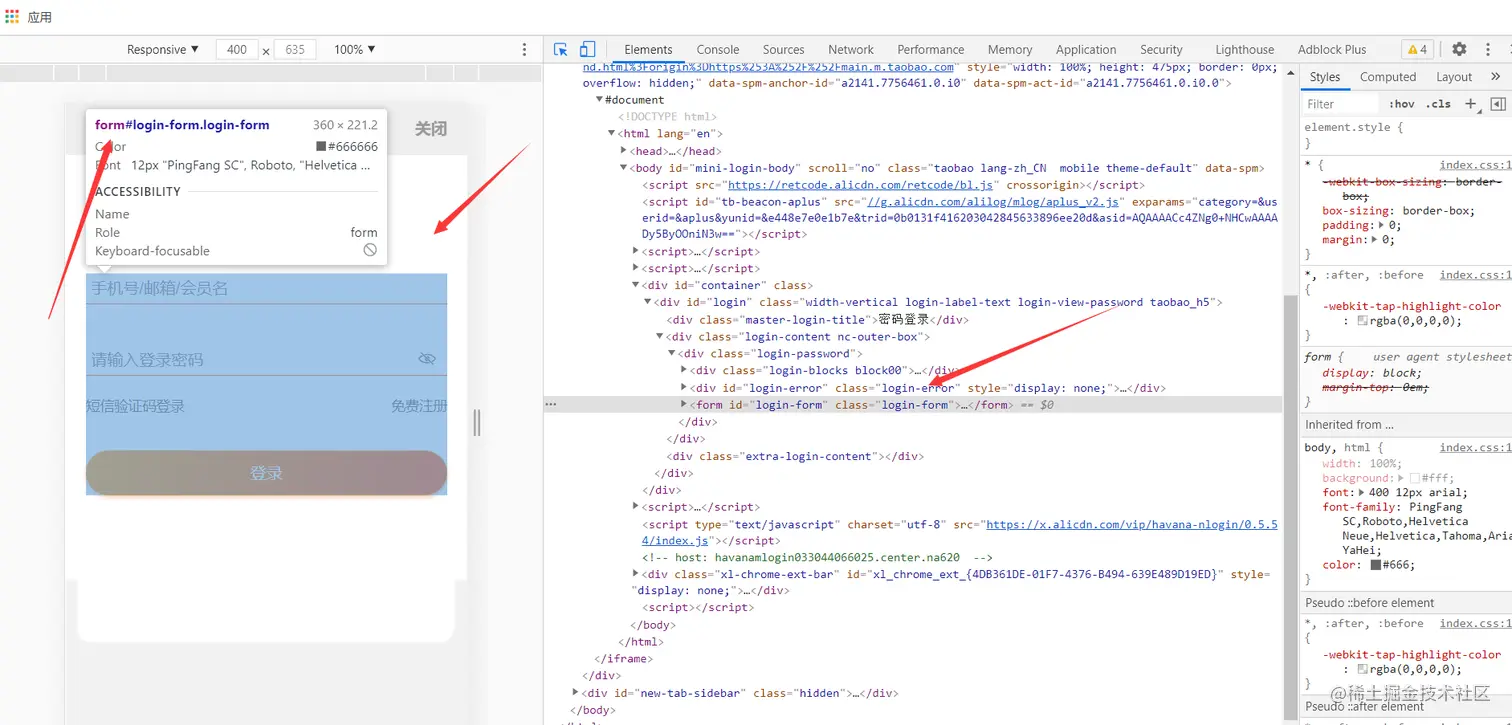Click the #666 color swatch
Screen dimensions: 1512x725
point(1376,565)
